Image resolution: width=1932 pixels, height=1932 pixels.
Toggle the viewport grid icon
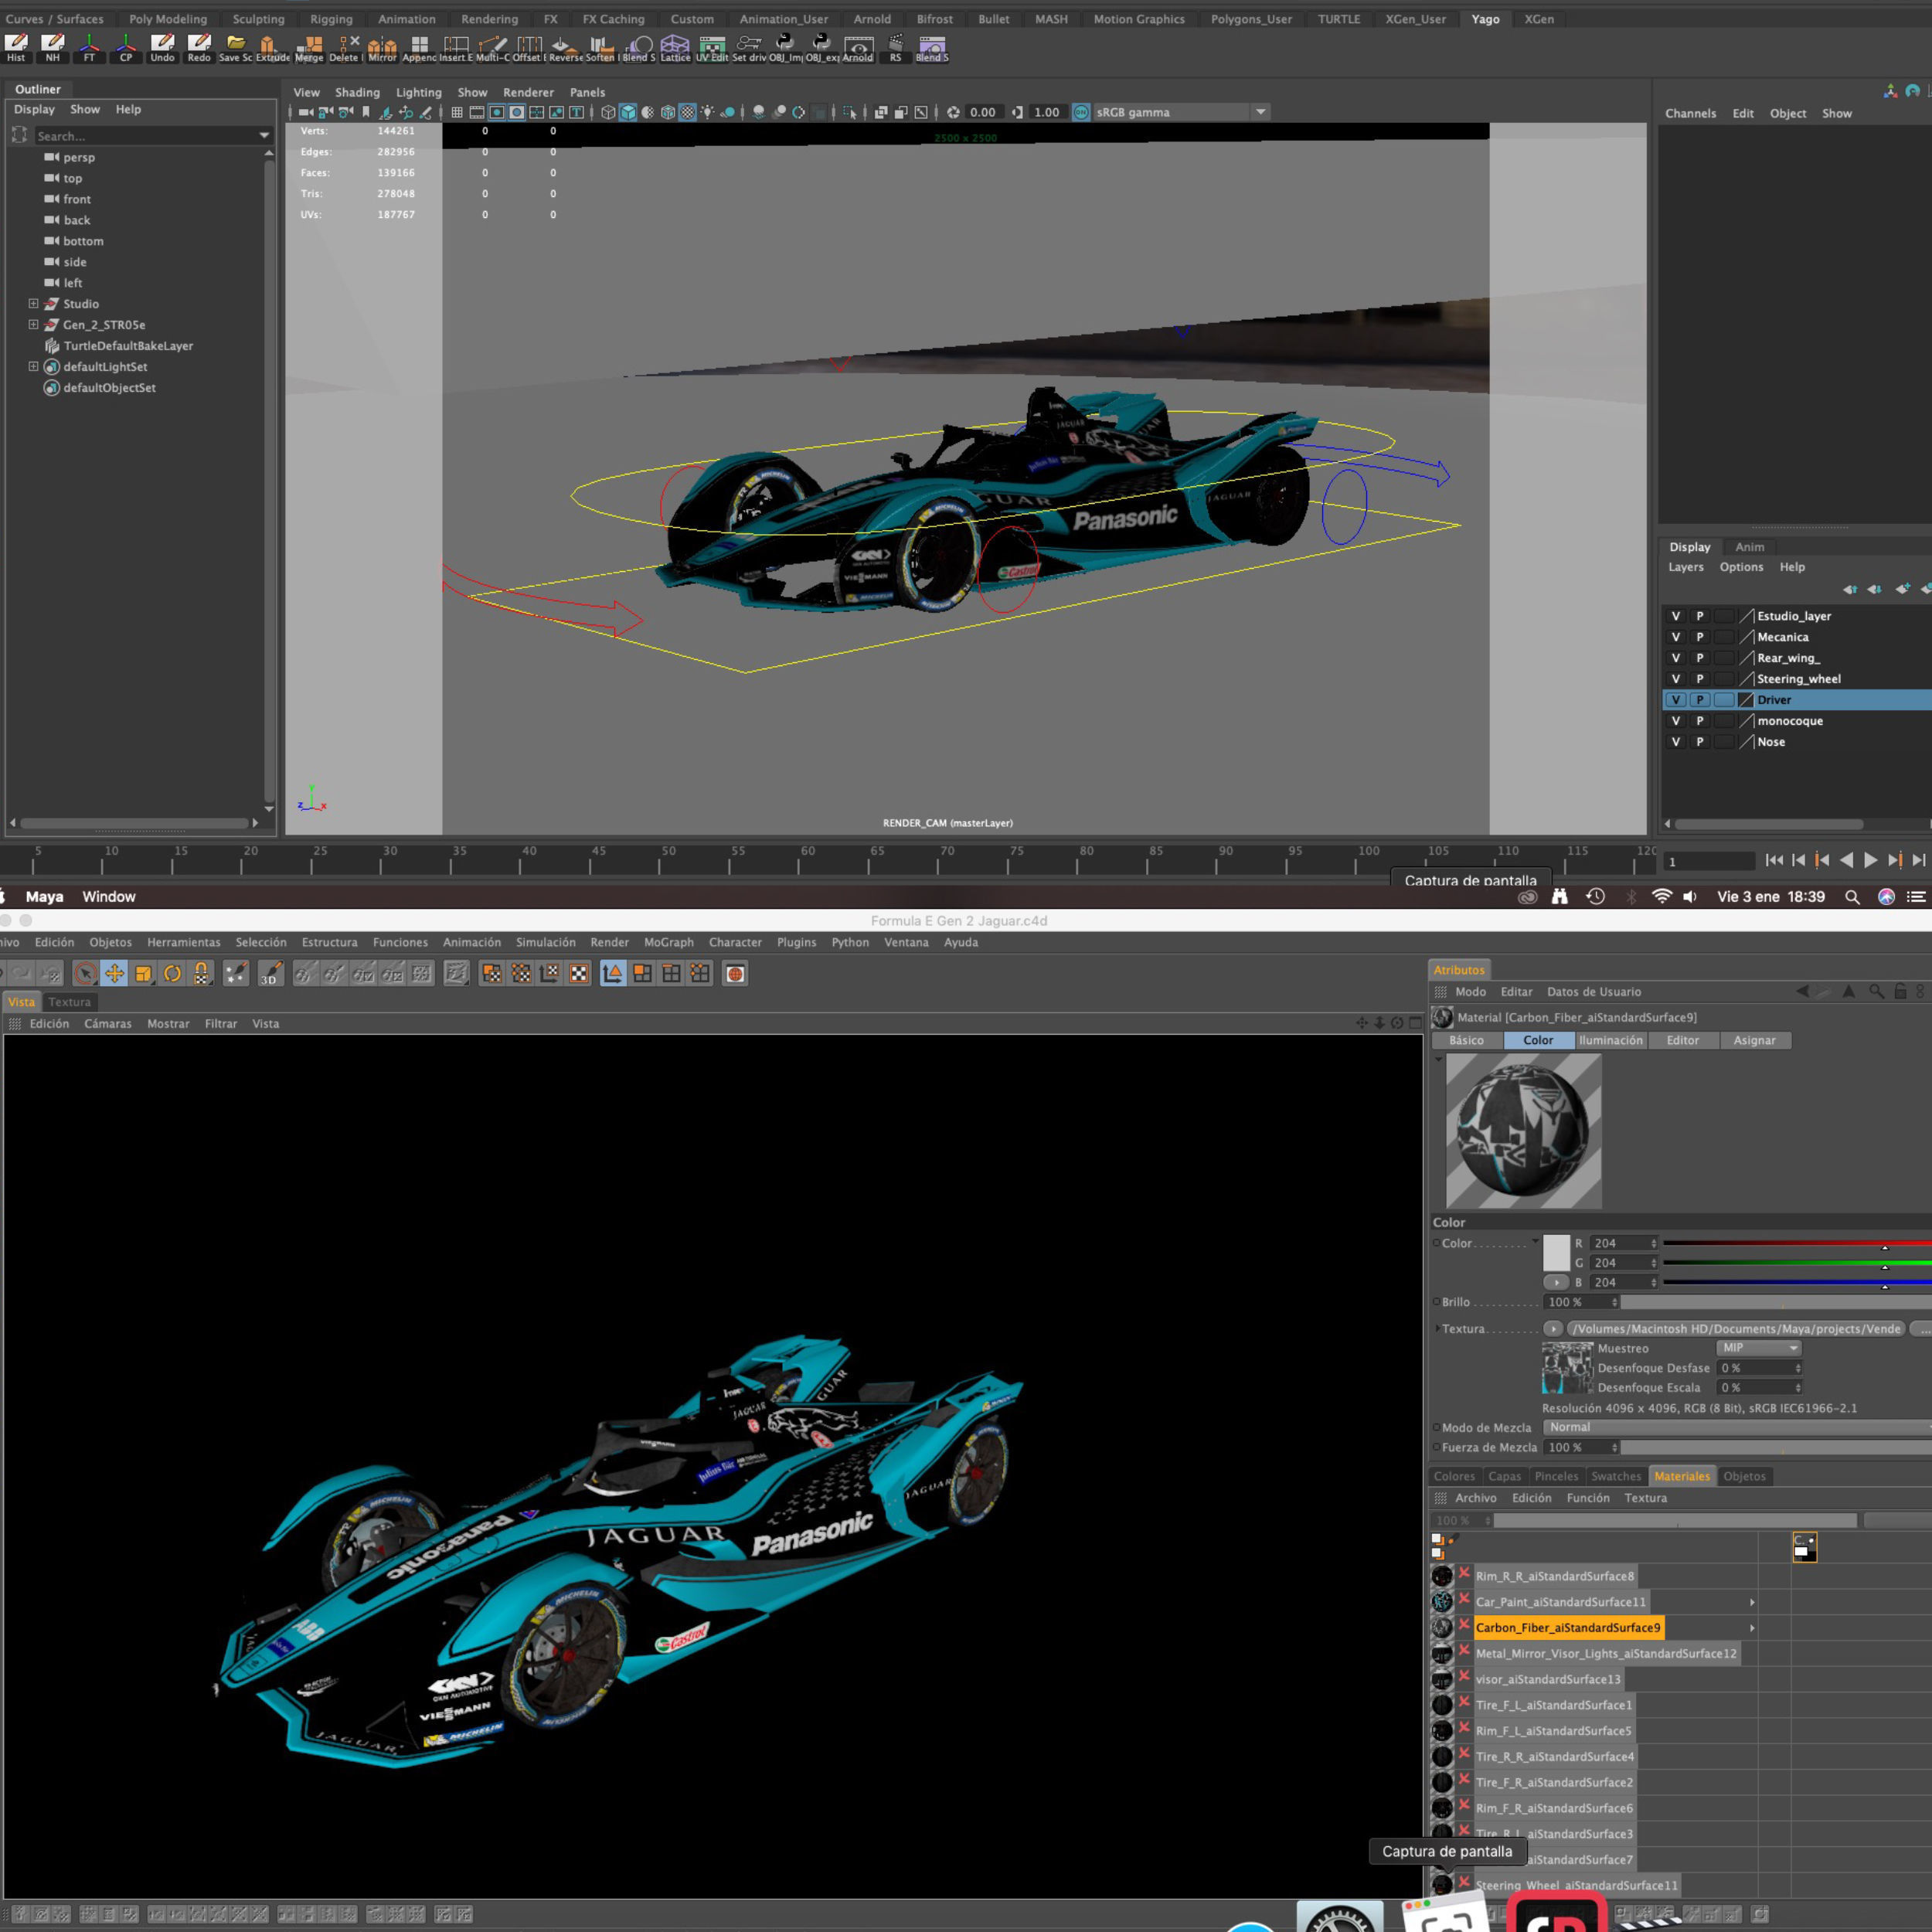tap(457, 112)
